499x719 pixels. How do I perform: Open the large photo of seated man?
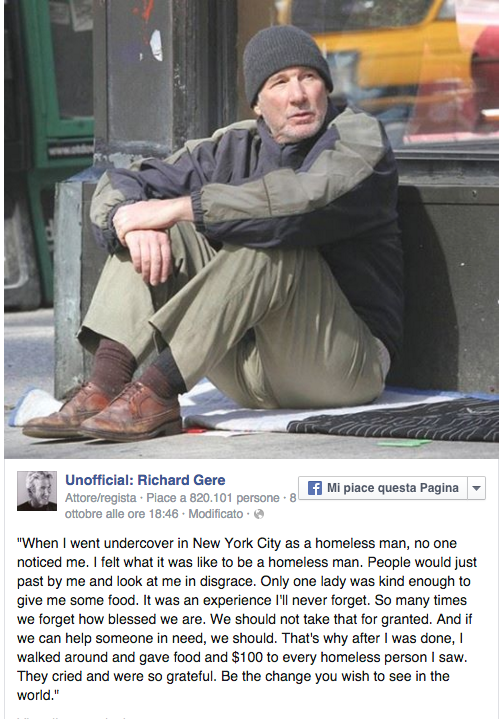[x=251, y=229]
